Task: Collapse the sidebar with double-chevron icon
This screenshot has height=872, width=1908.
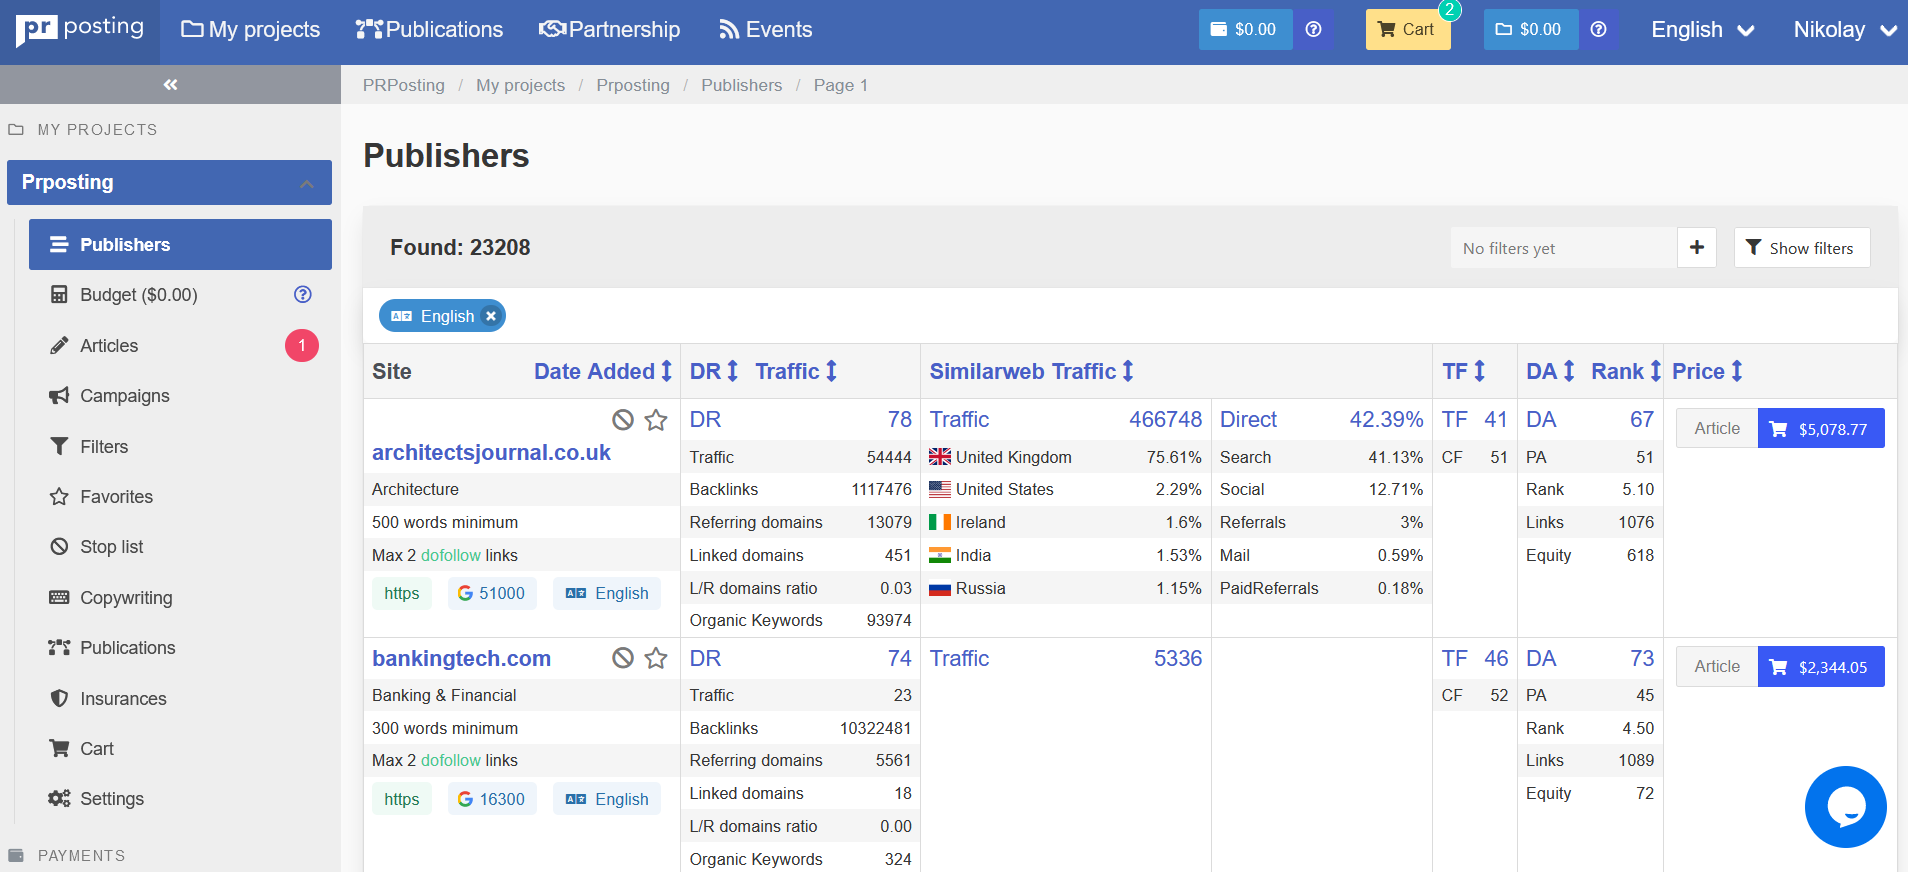Action: click(x=170, y=85)
